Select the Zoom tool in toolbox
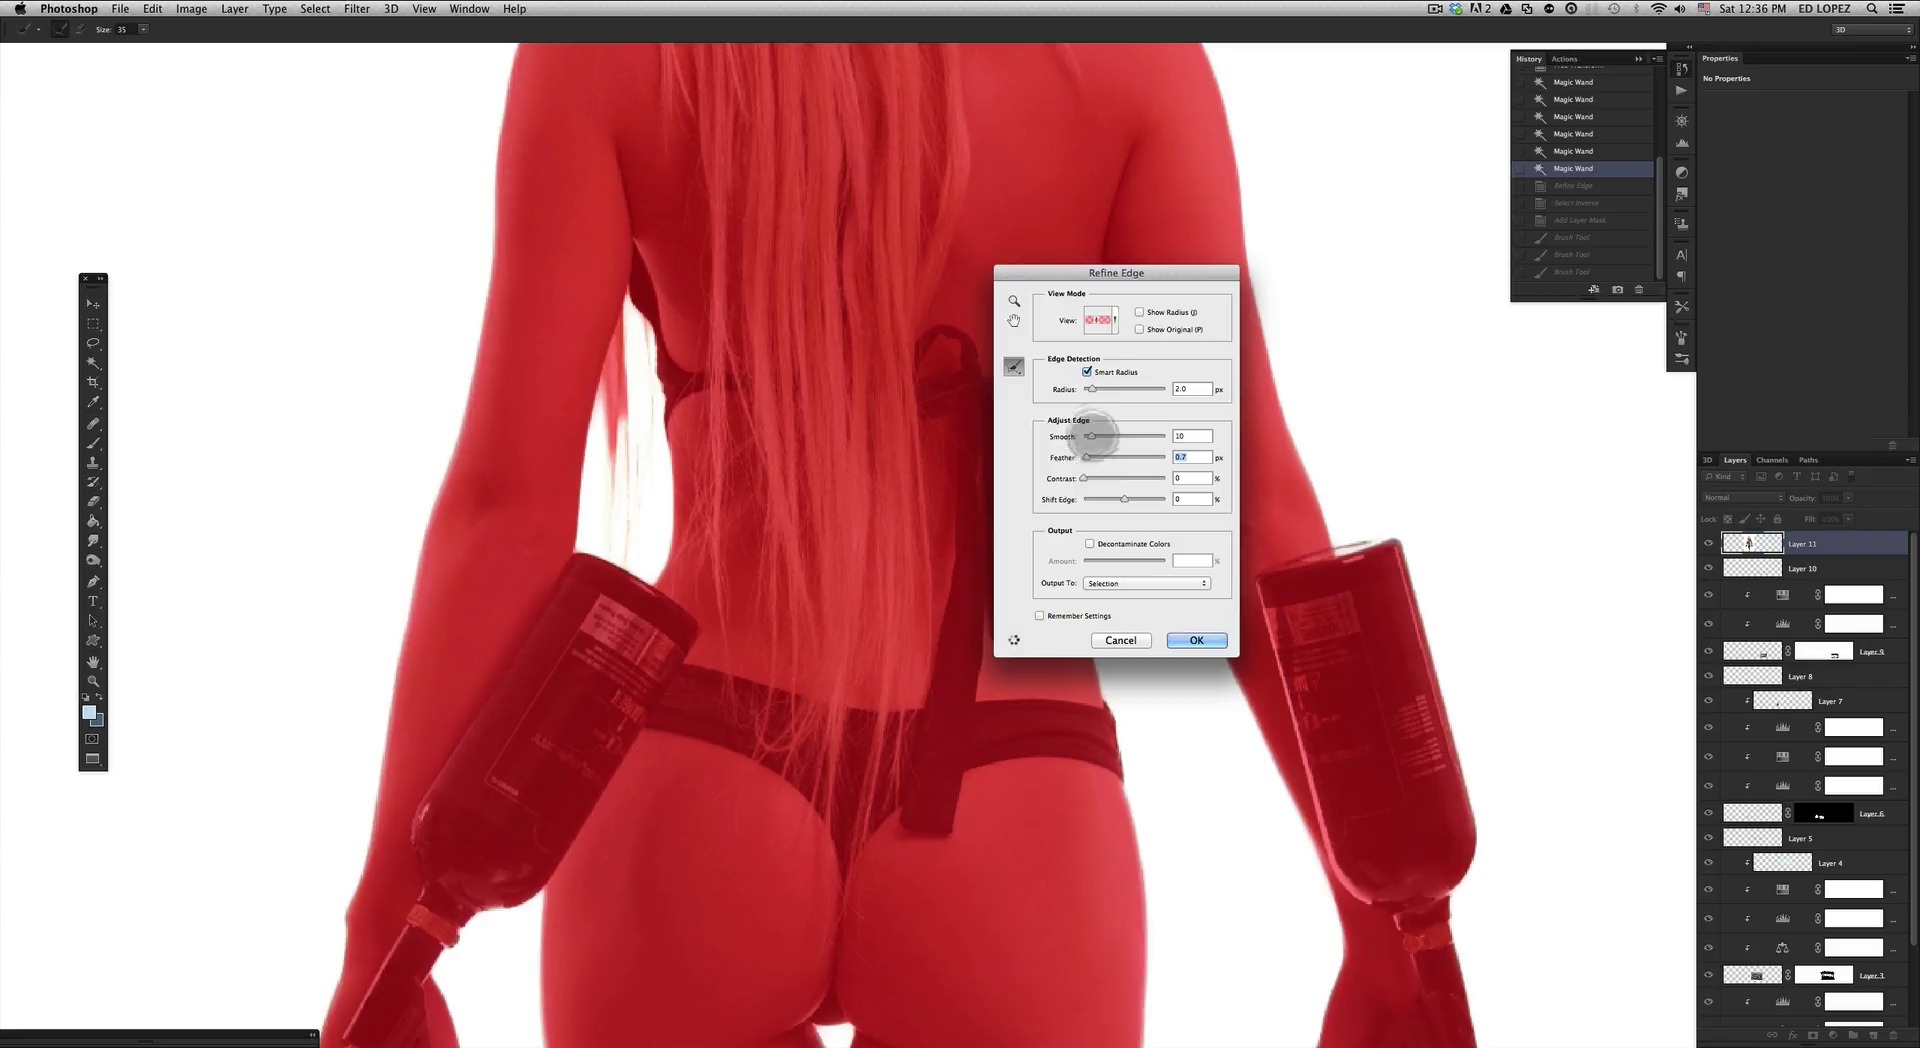The image size is (1920, 1048). [x=93, y=681]
